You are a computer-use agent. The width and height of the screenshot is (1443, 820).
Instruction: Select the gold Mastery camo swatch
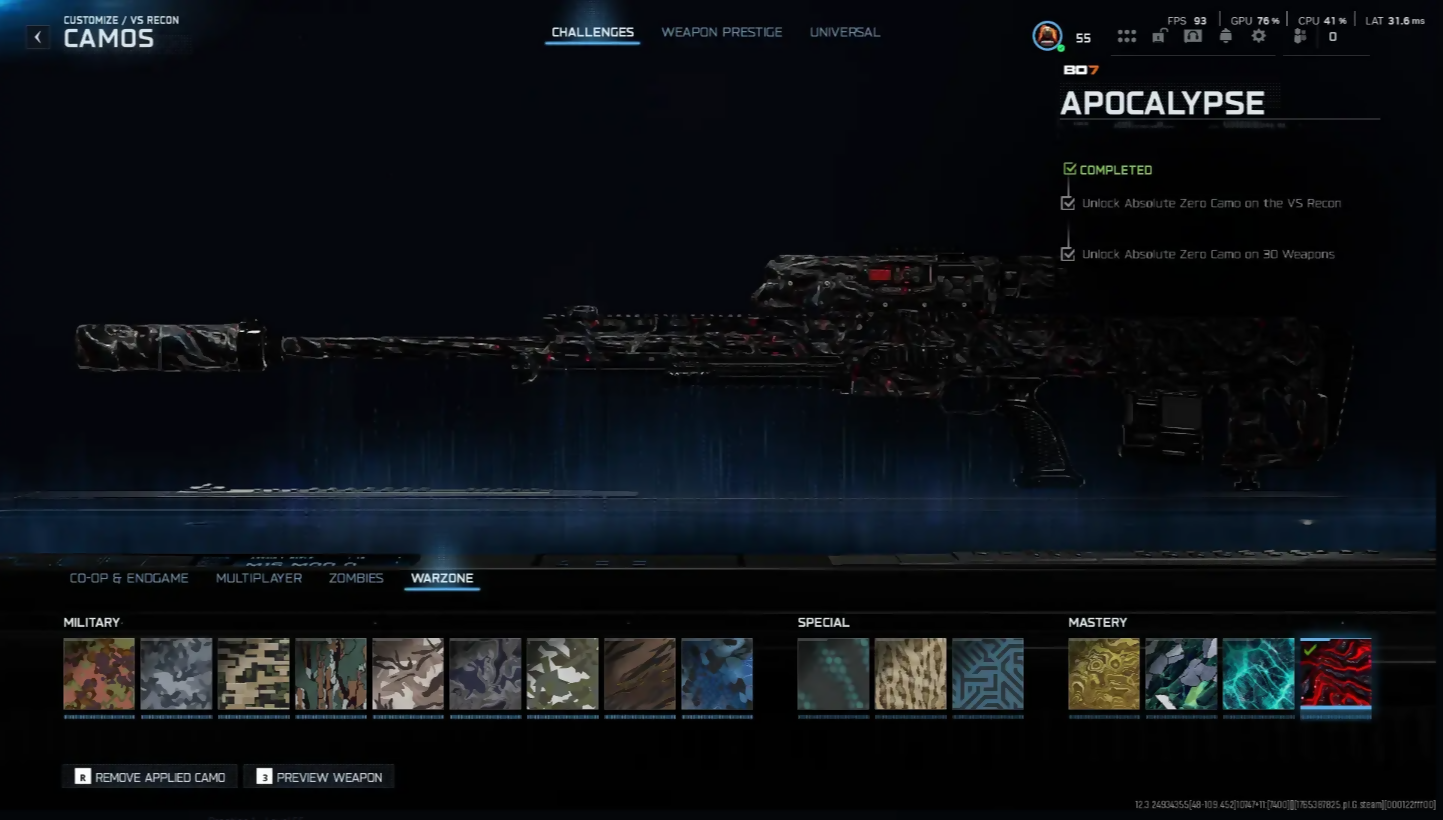[x=1104, y=674]
